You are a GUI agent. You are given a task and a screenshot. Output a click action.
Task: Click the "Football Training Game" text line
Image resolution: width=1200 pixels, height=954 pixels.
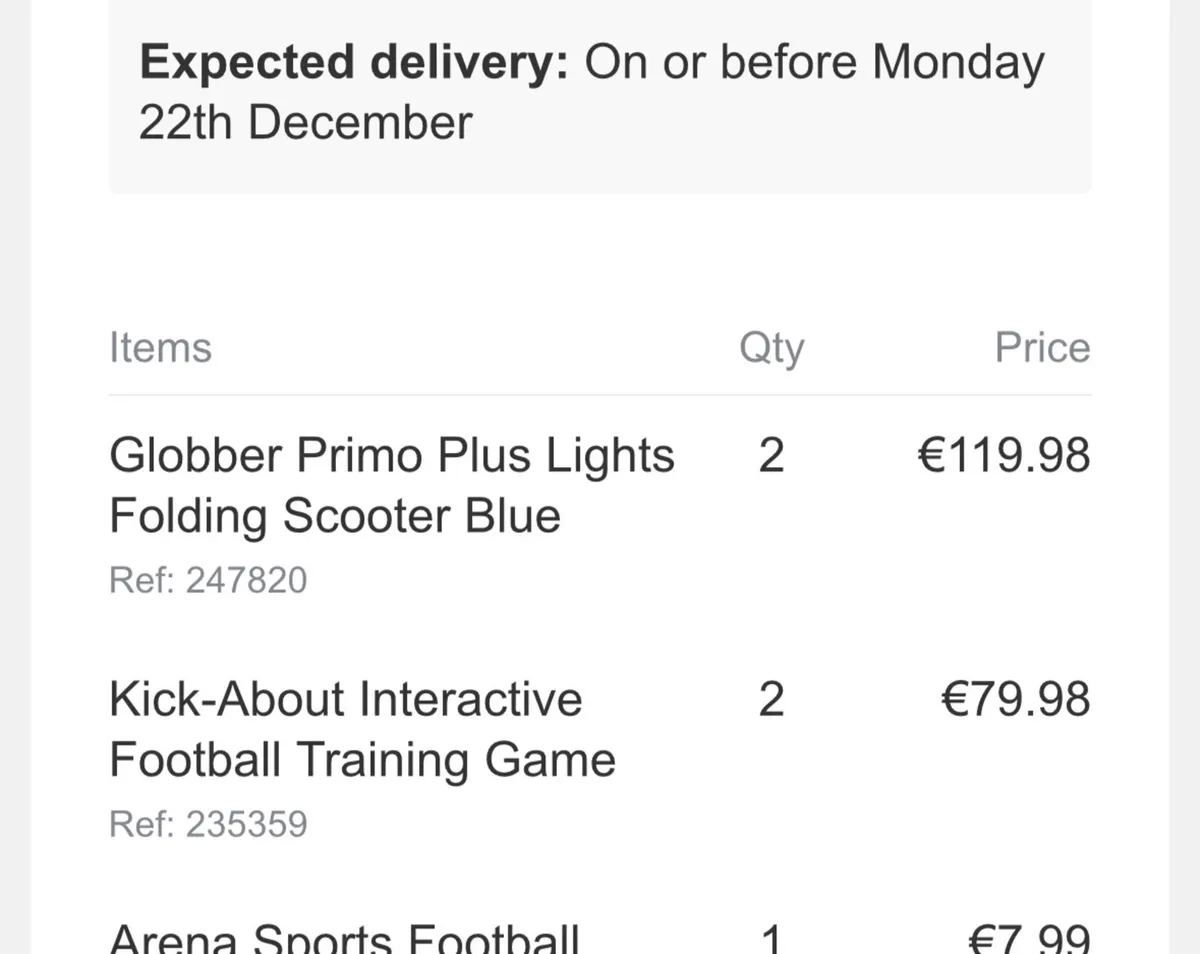click(362, 760)
